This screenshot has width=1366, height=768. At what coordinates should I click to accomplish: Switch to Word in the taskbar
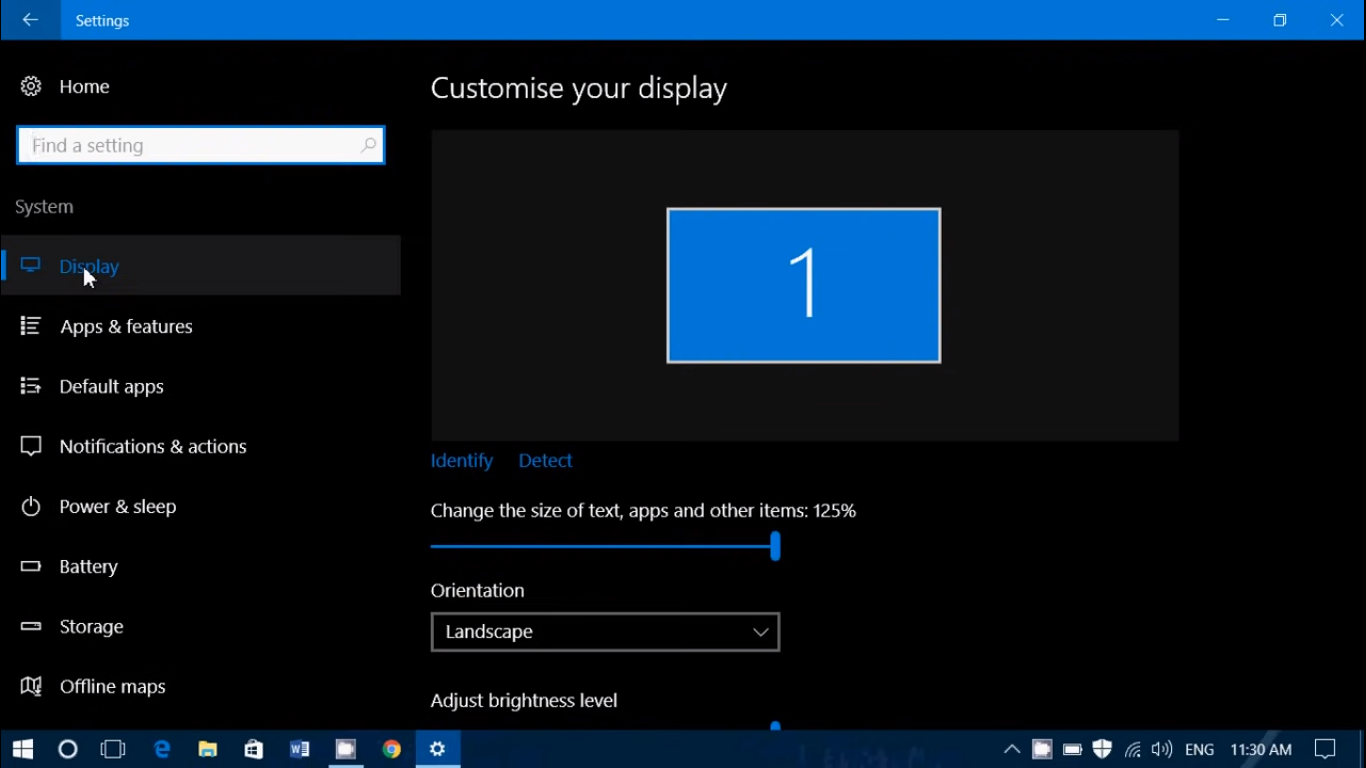point(300,749)
